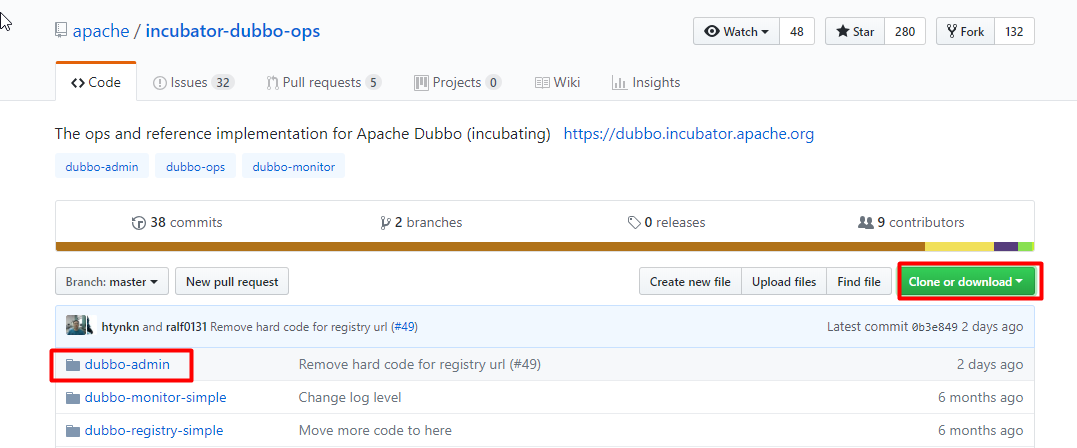
Task: Click the contributors people icon
Action: point(865,223)
